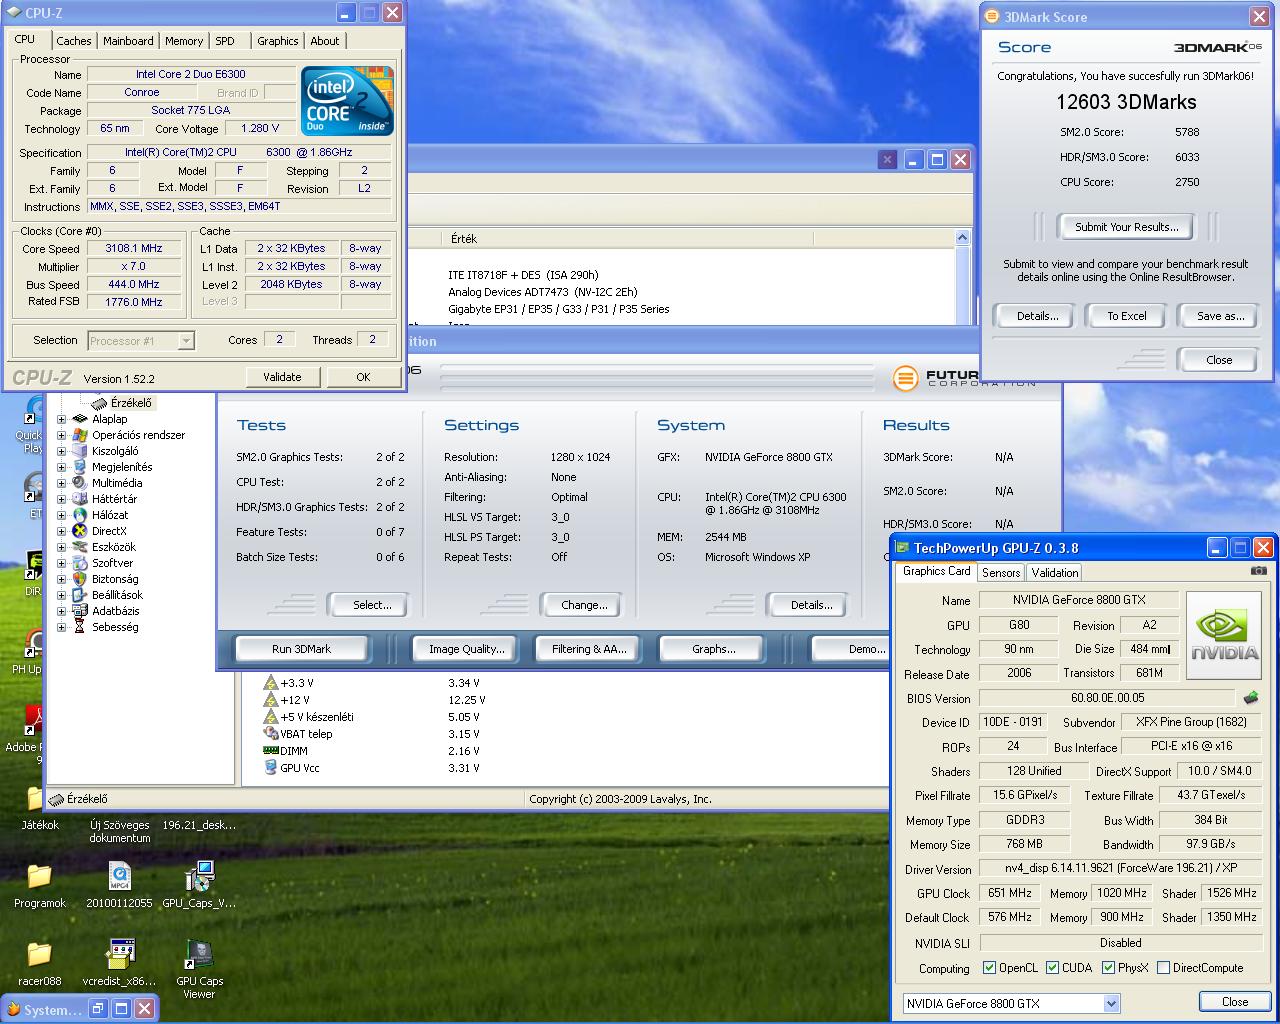Open the Graphics tab in CPU-Z

[277, 41]
